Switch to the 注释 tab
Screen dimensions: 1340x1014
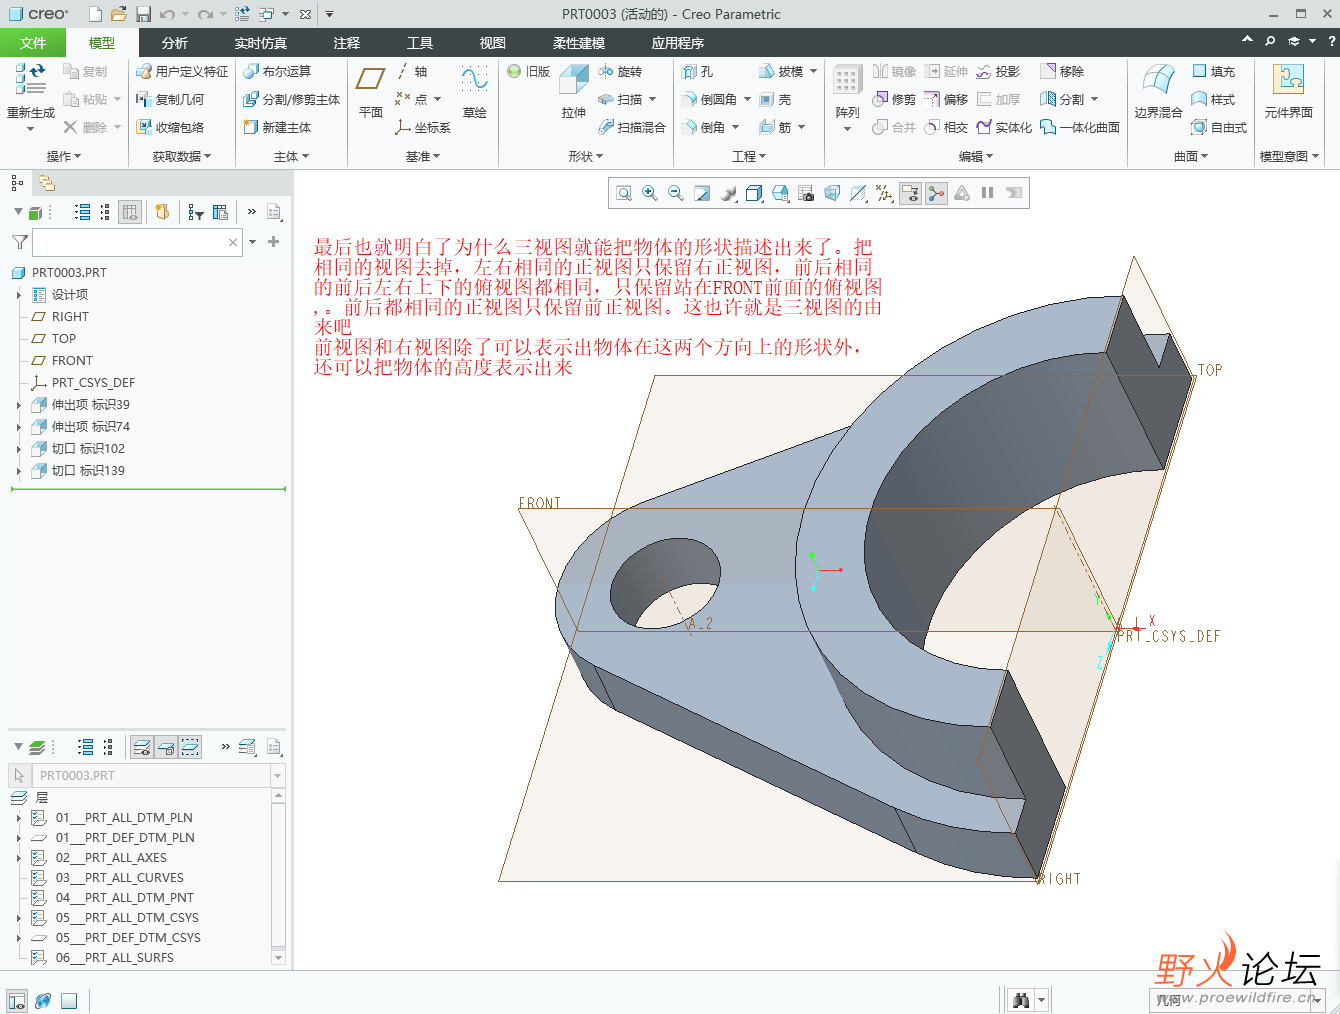pos(347,43)
